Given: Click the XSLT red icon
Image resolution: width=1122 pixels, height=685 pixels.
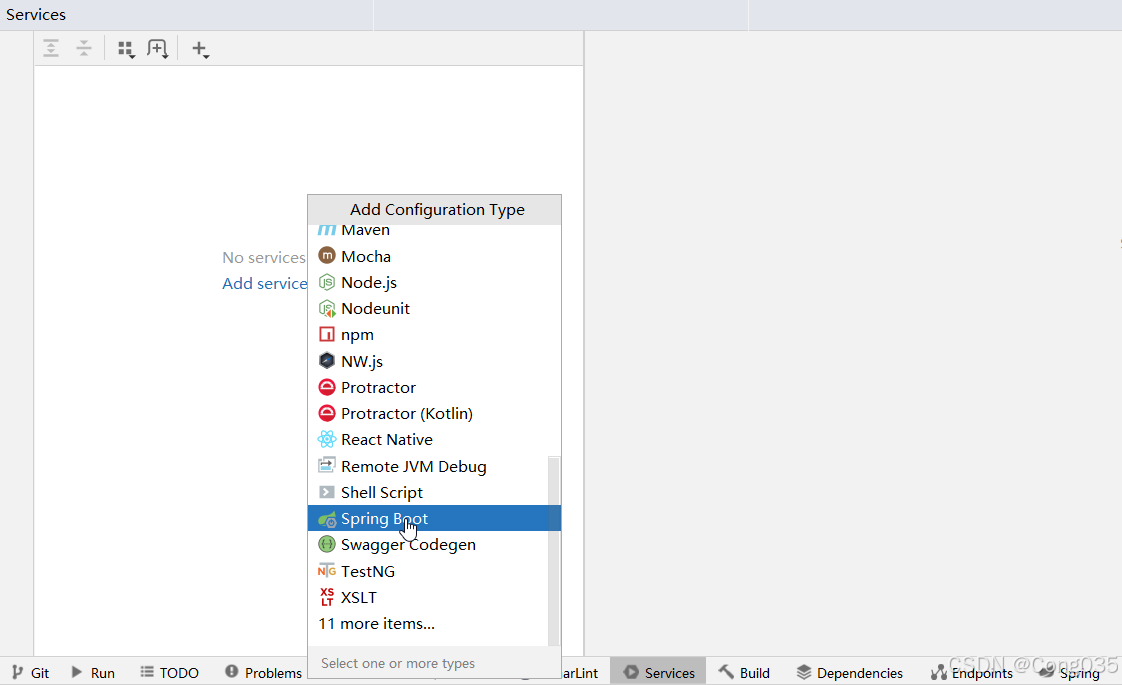Looking at the screenshot, I should click(x=327, y=596).
